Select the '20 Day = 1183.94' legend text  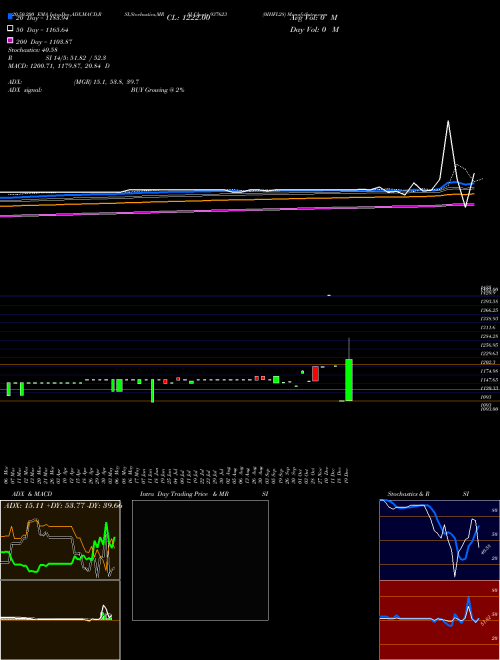coord(42,18)
